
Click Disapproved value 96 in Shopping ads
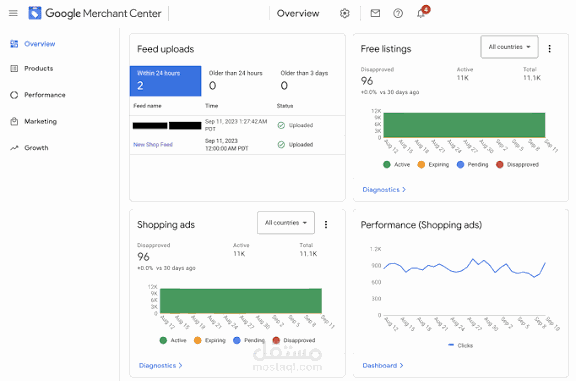pos(143,257)
